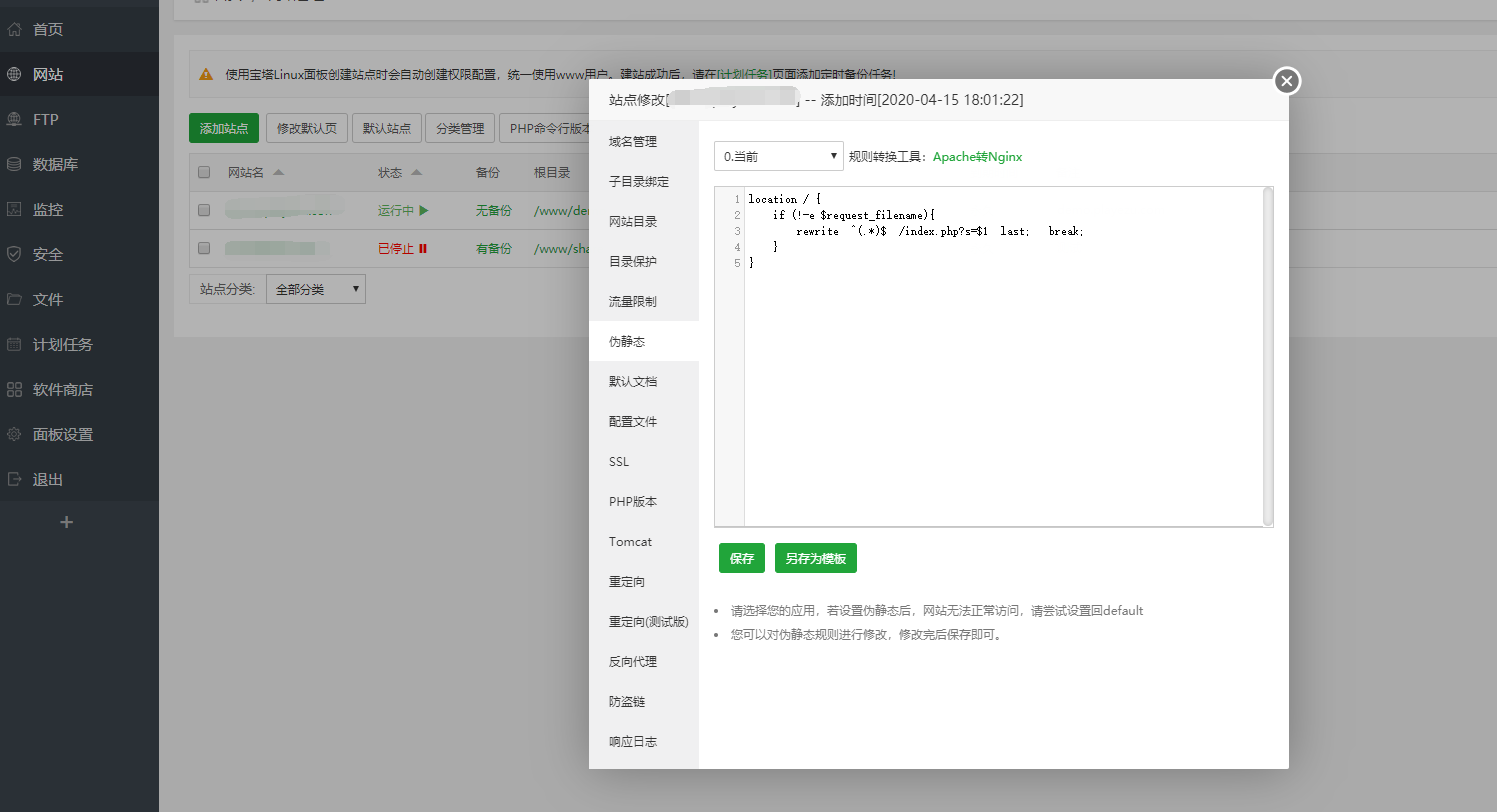Click the rewrite line in the editor
The width and height of the screenshot is (1497, 812).
940,231
